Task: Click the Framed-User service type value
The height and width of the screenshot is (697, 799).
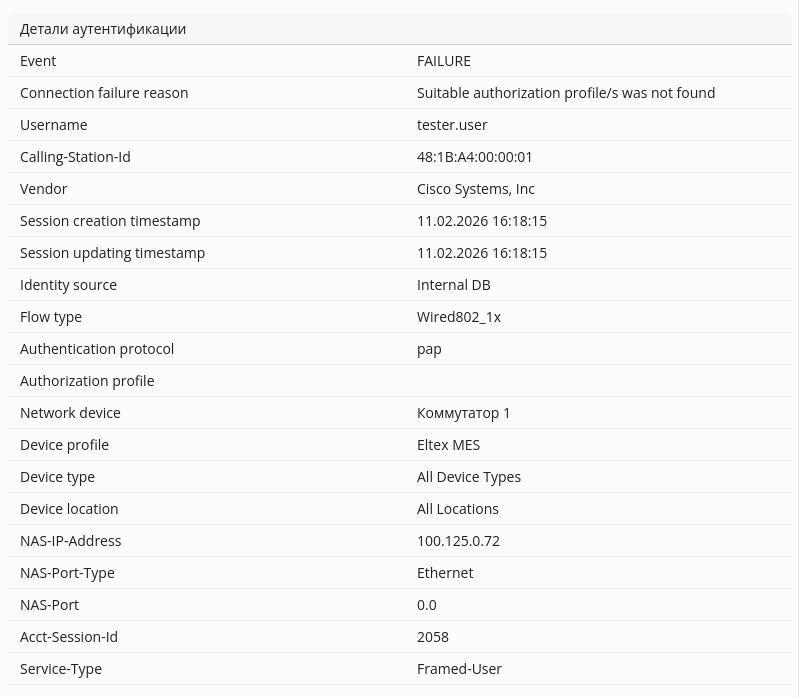Action: 459,669
